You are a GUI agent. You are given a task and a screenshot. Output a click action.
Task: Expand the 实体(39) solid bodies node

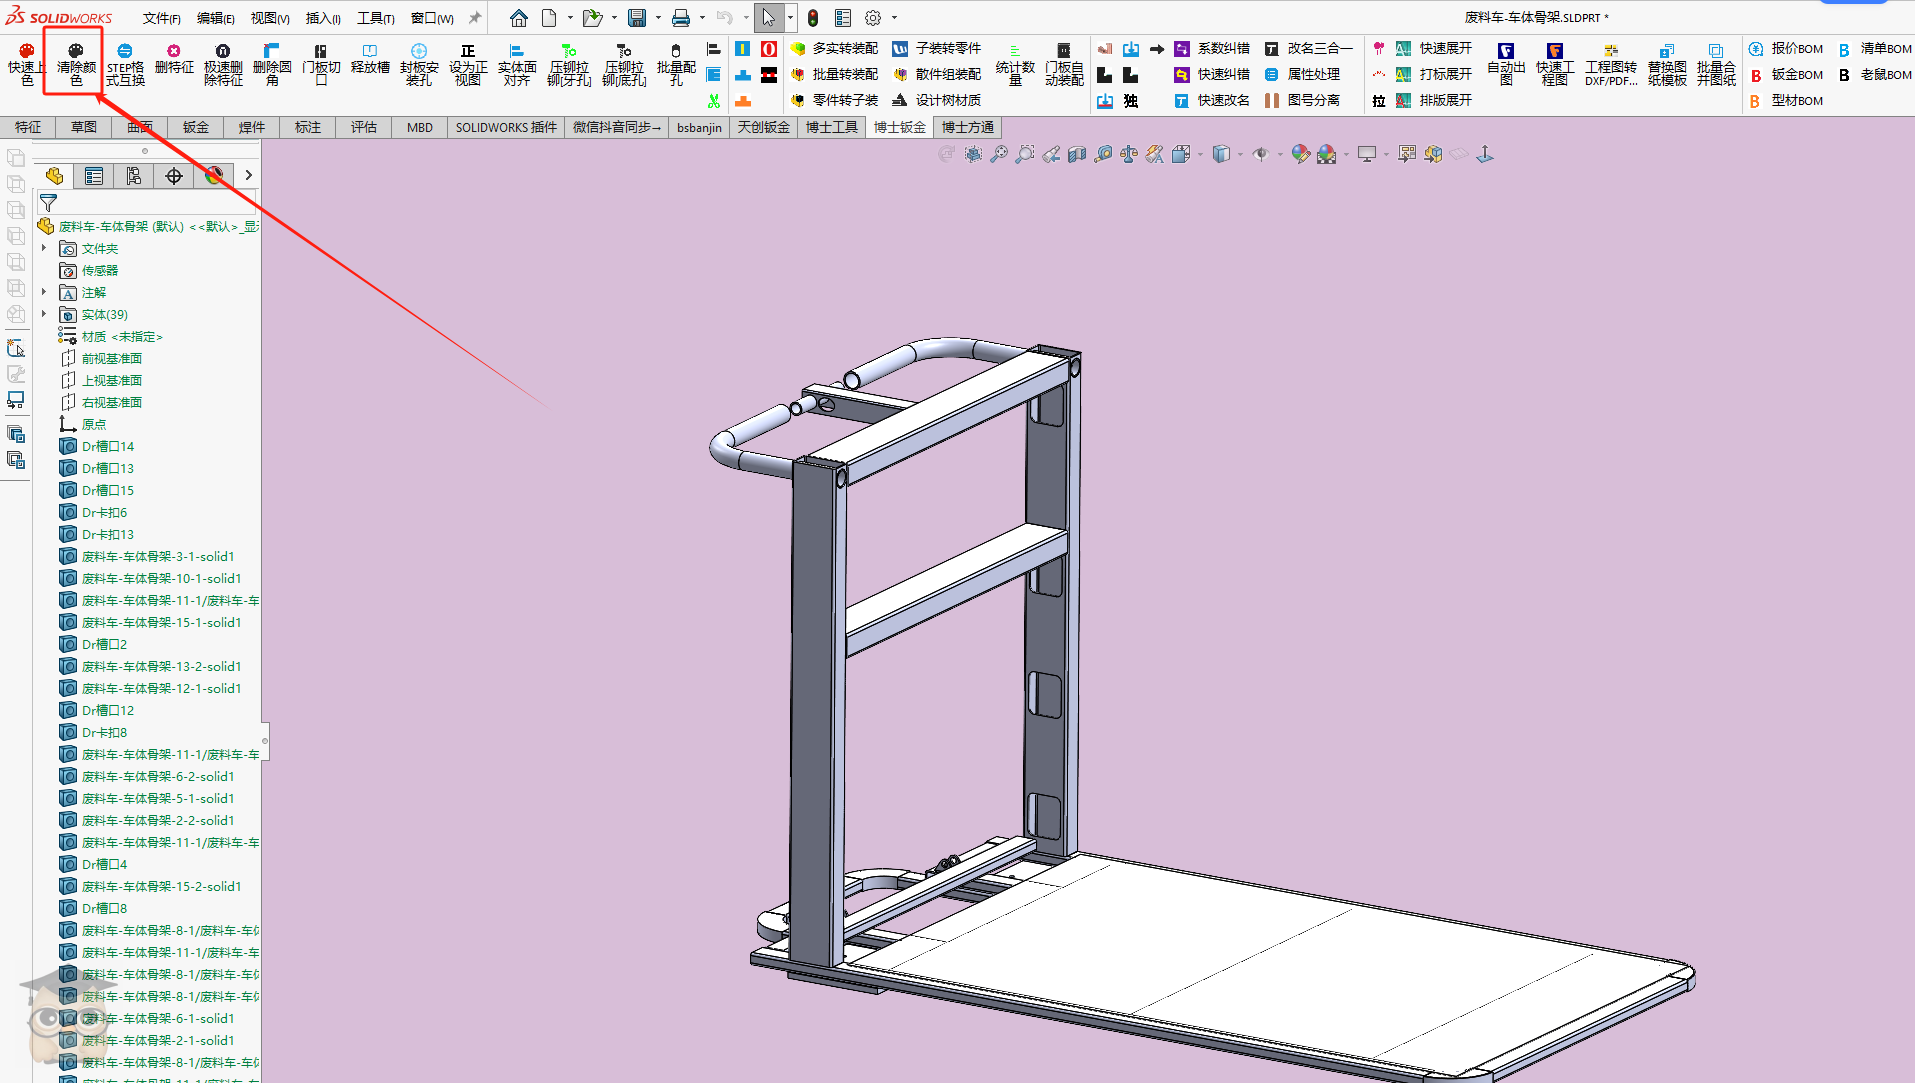pyautogui.click(x=44, y=314)
